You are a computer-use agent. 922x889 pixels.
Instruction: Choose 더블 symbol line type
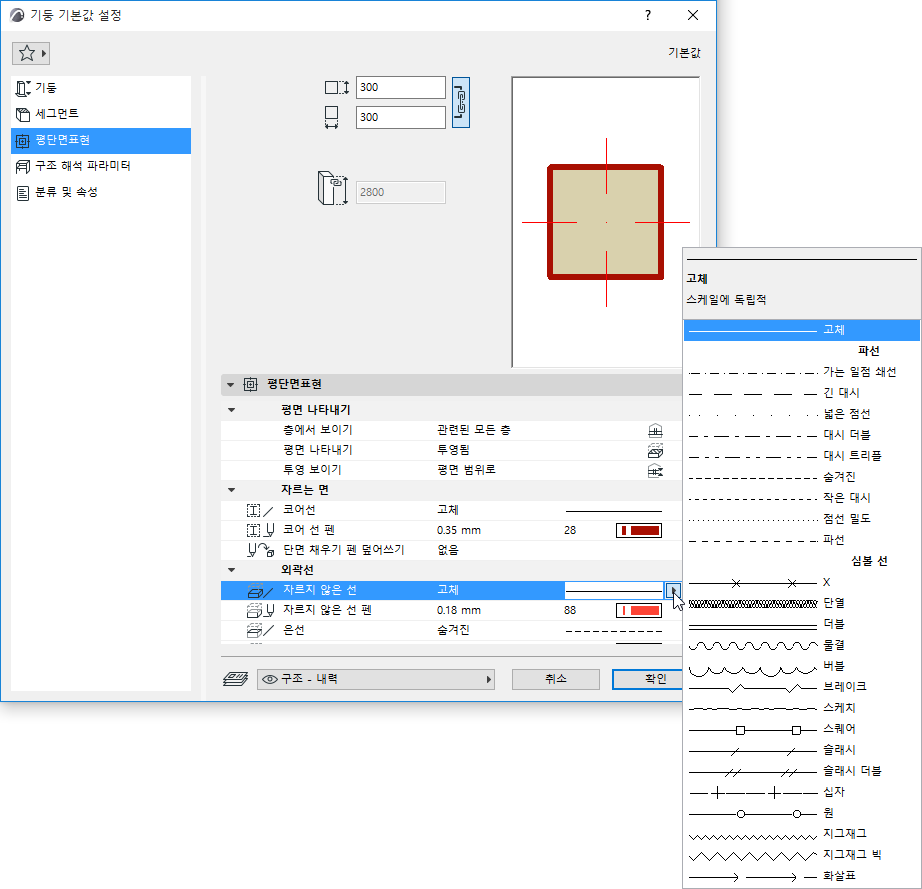(x=802, y=624)
